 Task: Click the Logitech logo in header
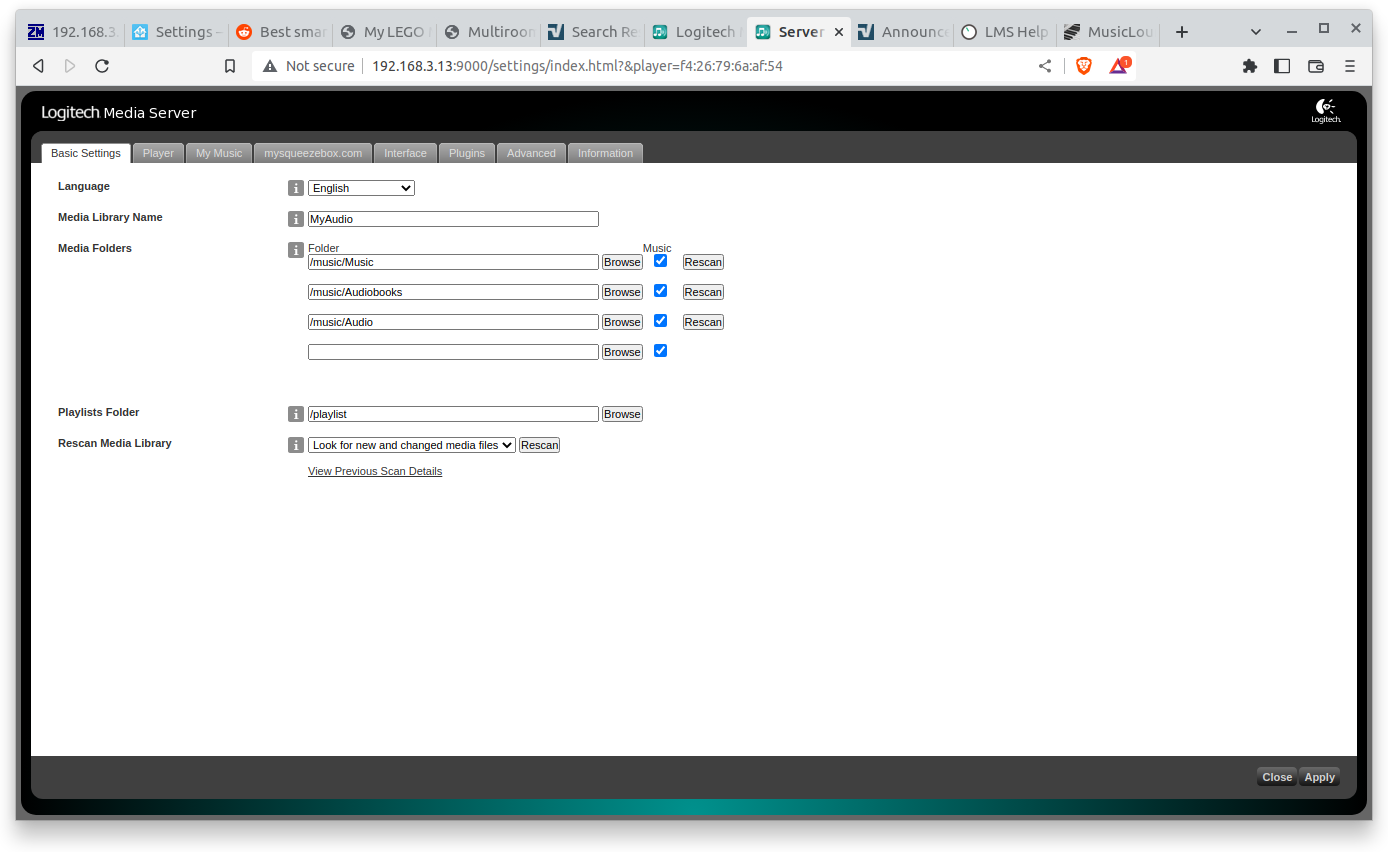(x=1326, y=111)
